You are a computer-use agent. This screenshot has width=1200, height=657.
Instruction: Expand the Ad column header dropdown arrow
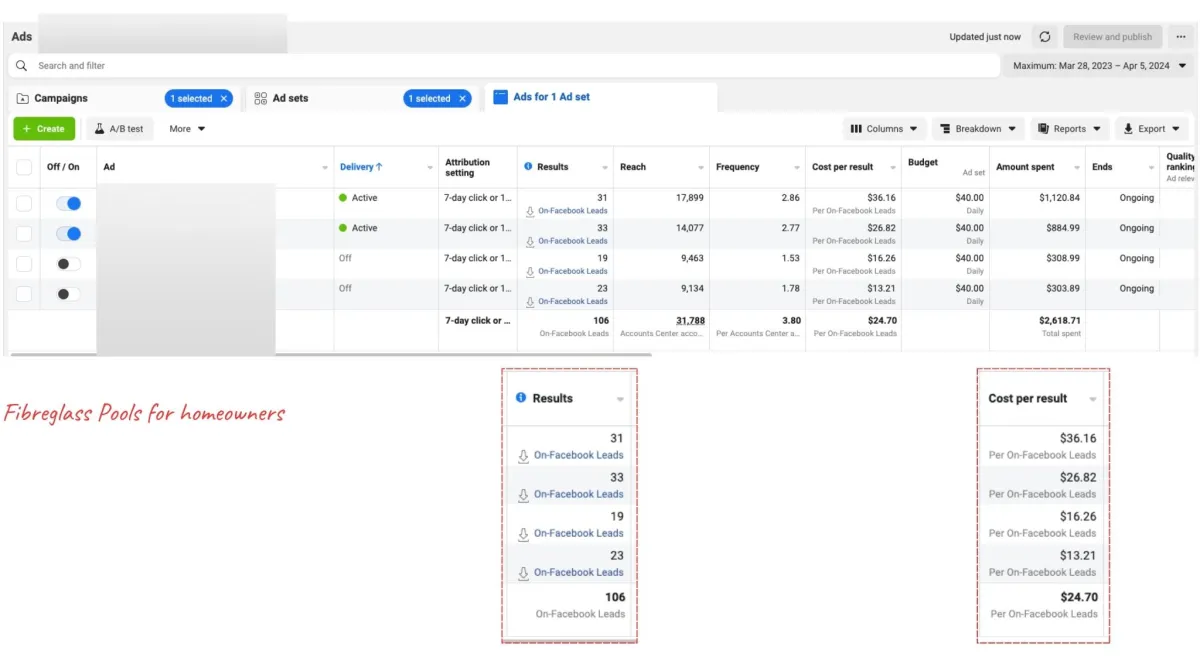(x=325, y=168)
